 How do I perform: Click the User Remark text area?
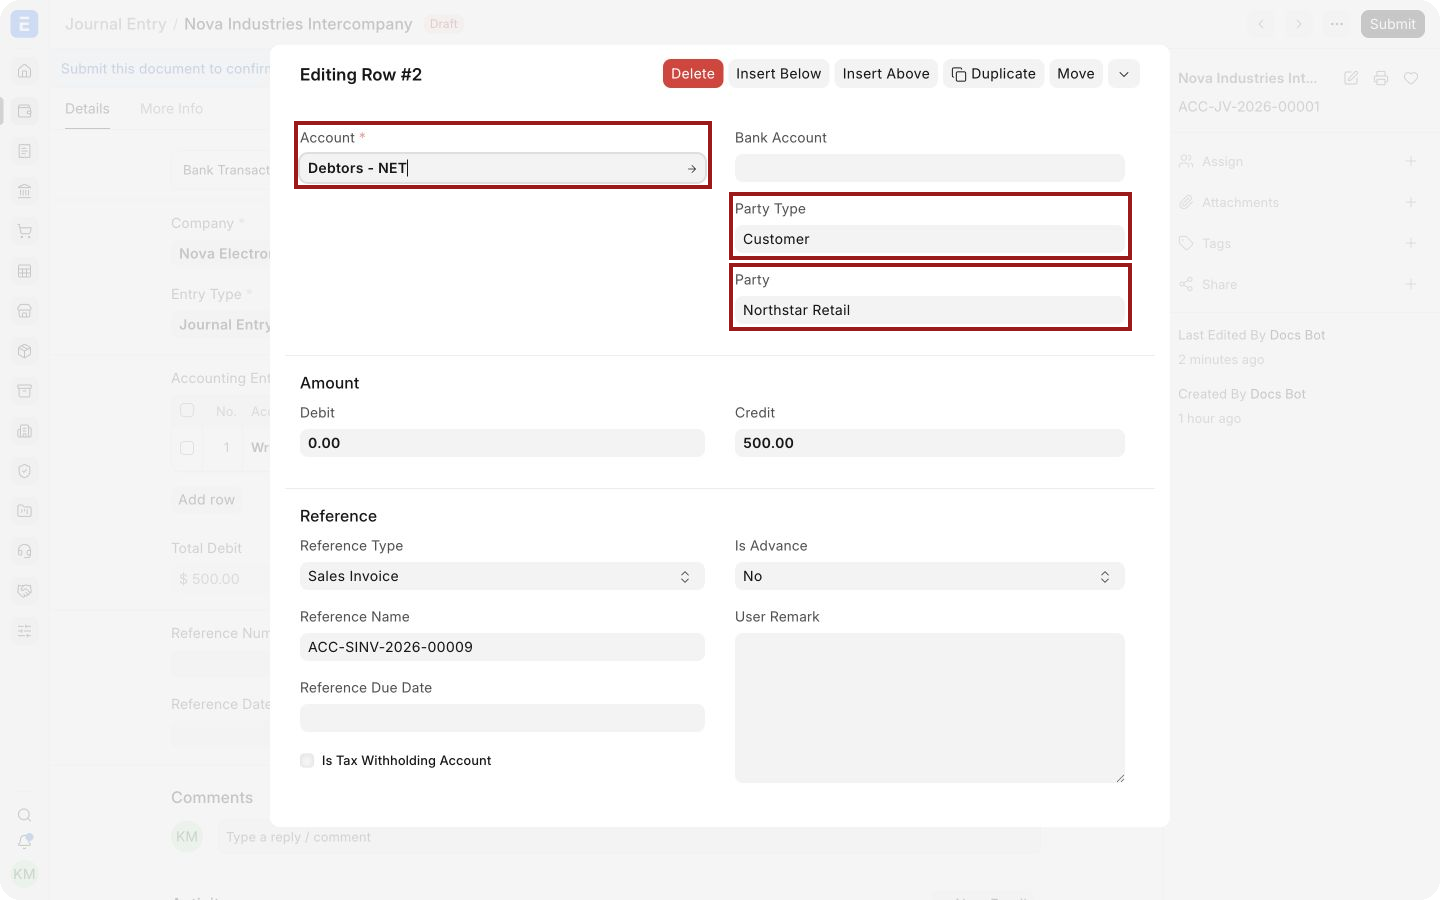(930, 708)
